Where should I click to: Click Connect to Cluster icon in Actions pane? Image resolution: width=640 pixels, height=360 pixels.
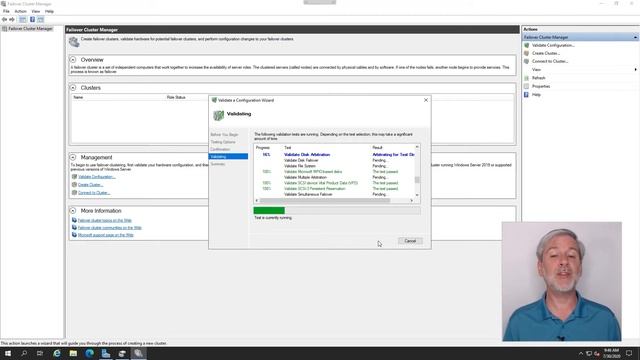click(527, 61)
